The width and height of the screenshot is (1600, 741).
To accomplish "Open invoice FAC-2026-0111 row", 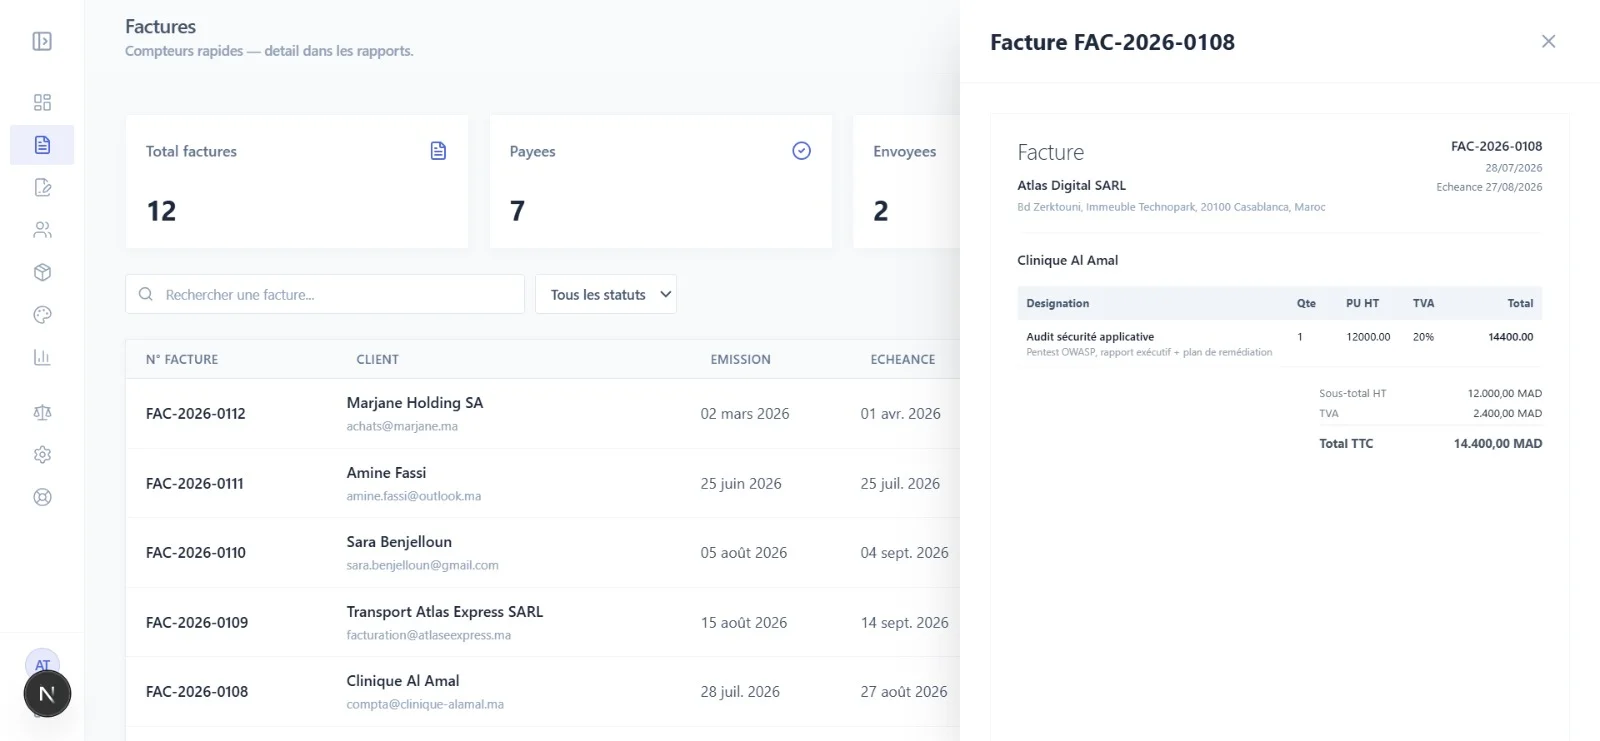I will point(542,483).
